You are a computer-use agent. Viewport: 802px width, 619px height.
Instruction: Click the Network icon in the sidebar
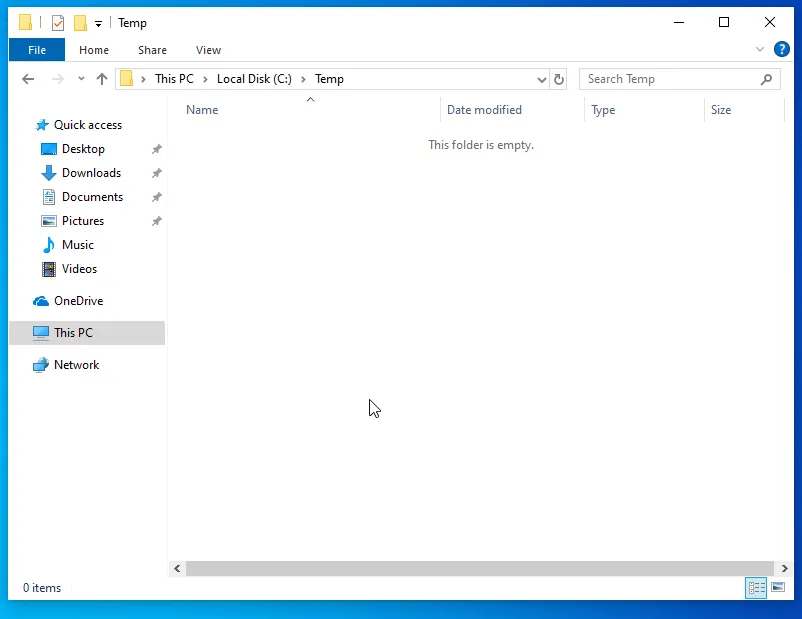click(x=41, y=365)
